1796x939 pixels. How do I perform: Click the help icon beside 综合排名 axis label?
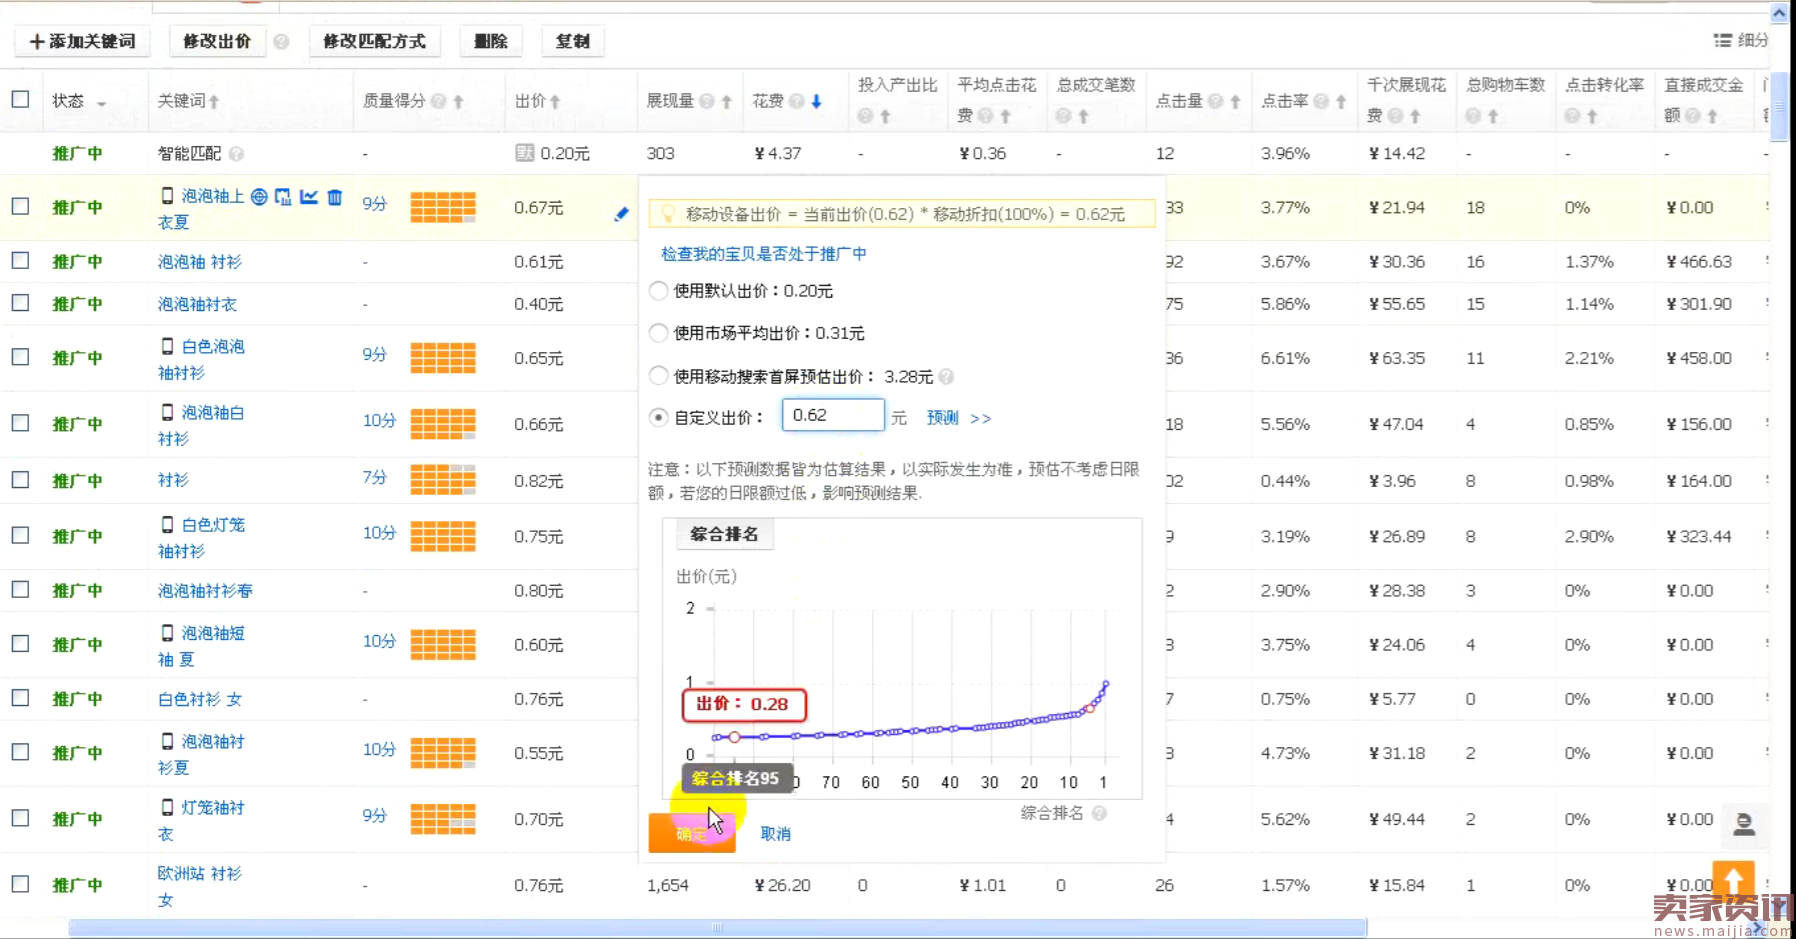point(1099,813)
